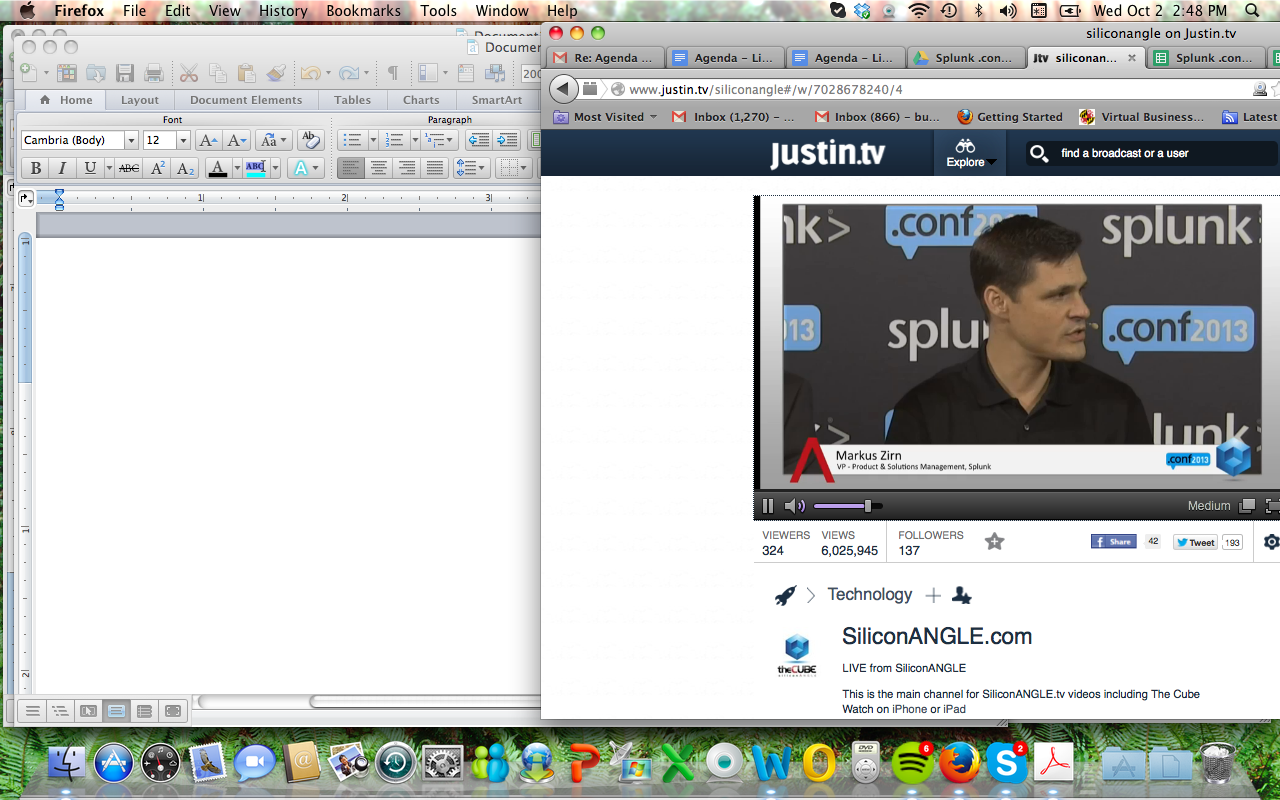Toggle Justify text alignment in Word
This screenshot has height=800, width=1280.
(434, 168)
